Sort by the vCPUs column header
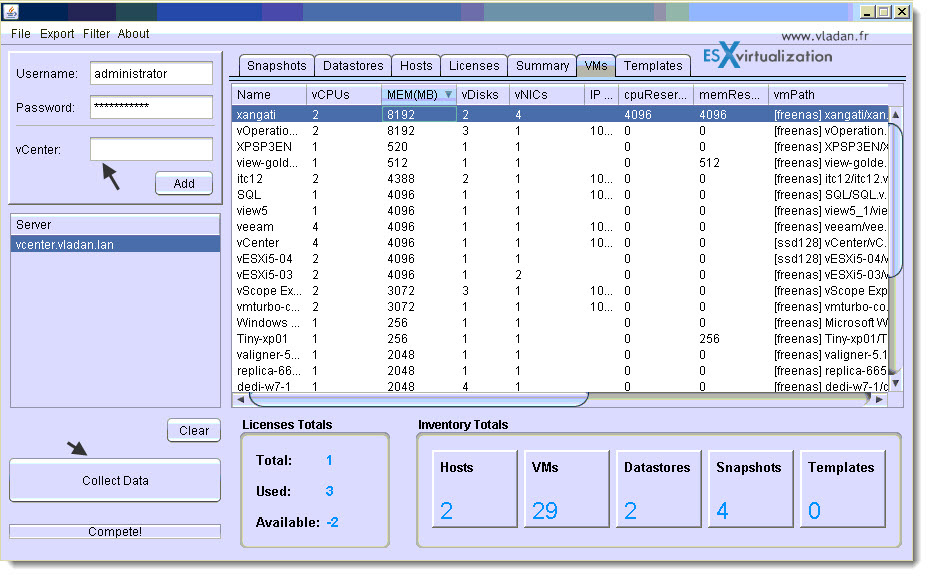This screenshot has height=576, width=928. tap(344, 95)
